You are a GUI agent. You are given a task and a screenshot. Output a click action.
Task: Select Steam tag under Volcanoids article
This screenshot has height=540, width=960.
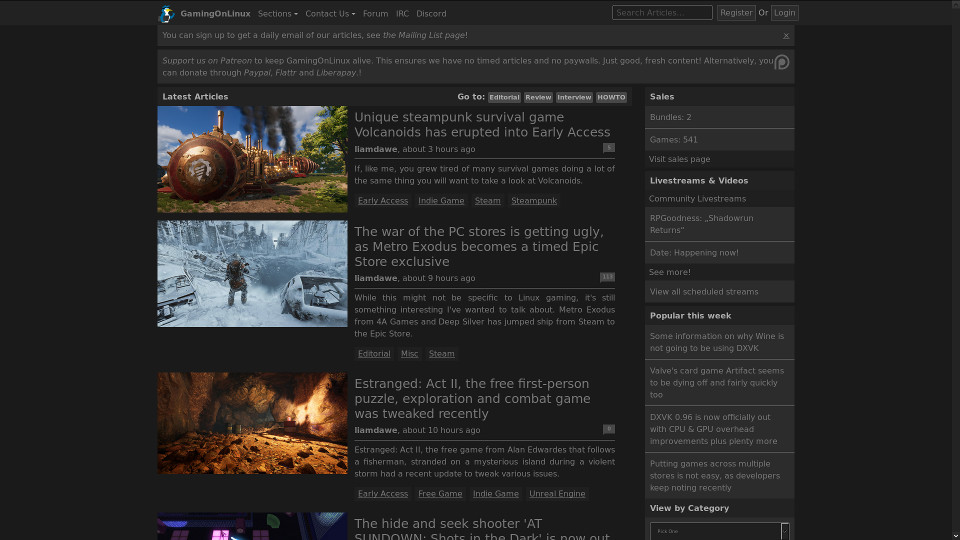[487, 201]
